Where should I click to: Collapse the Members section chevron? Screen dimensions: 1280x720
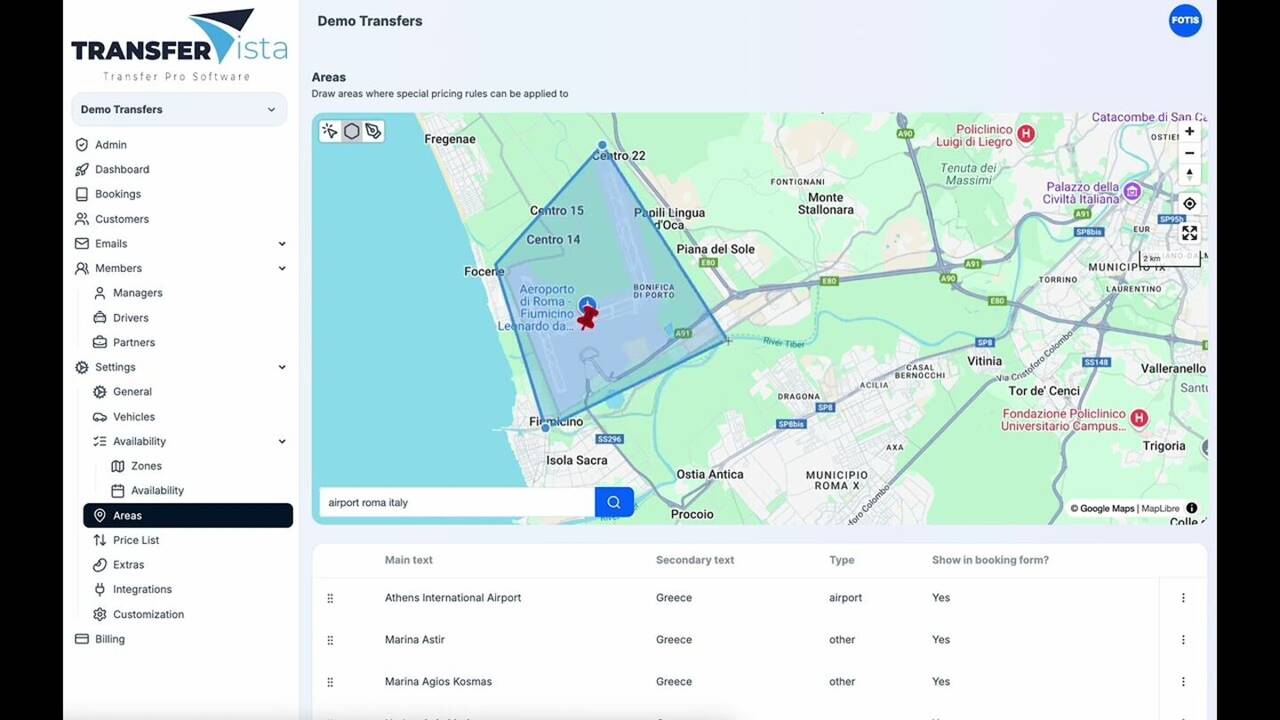coord(282,269)
